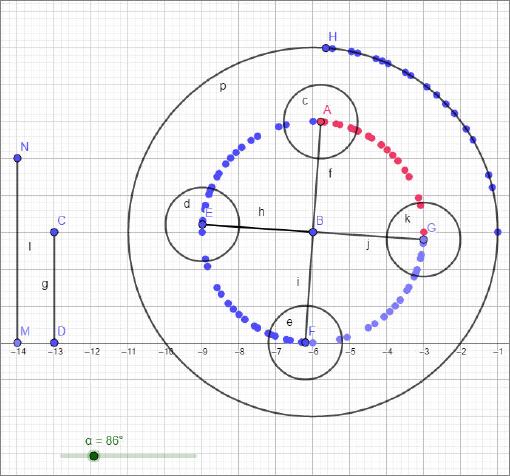Click the label j of segment BG
Screen dimensions: 510x476
pyautogui.click(x=368, y=245)
